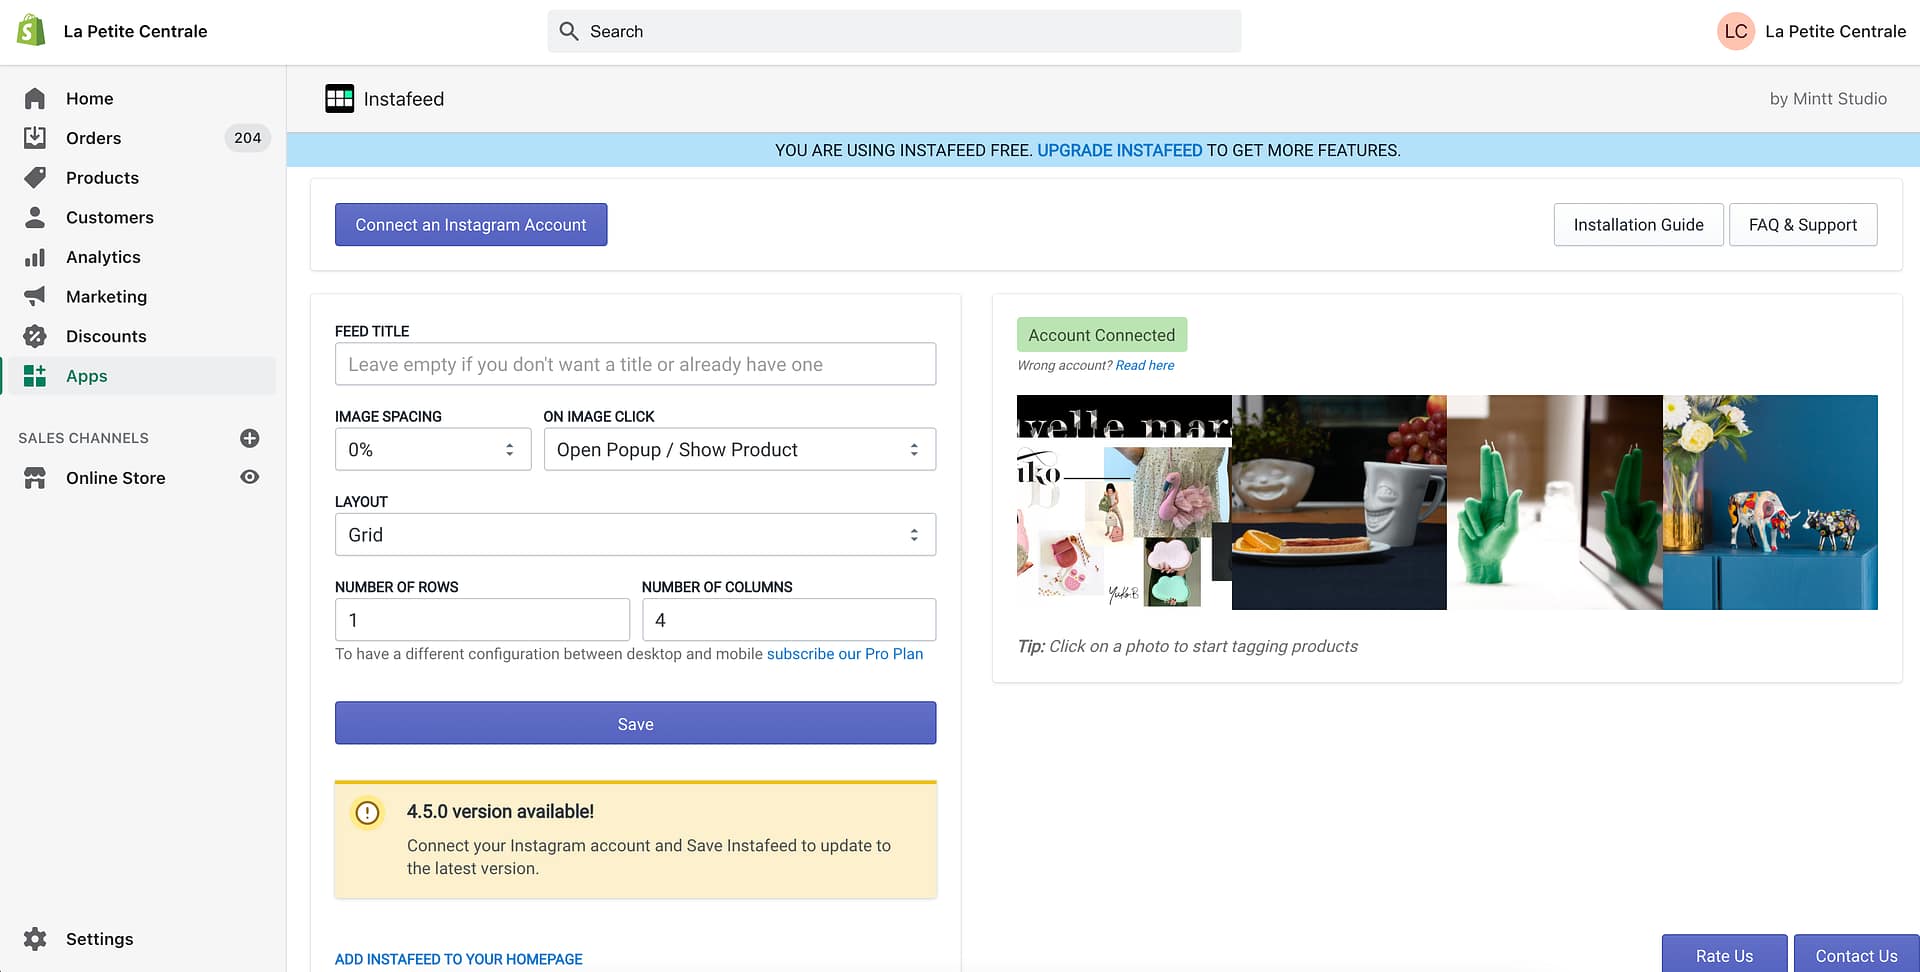Expand the Layout dropdown set to Grid
Image resolution: width=1920 pixels, height=972 pixels.
click(635, 535)
